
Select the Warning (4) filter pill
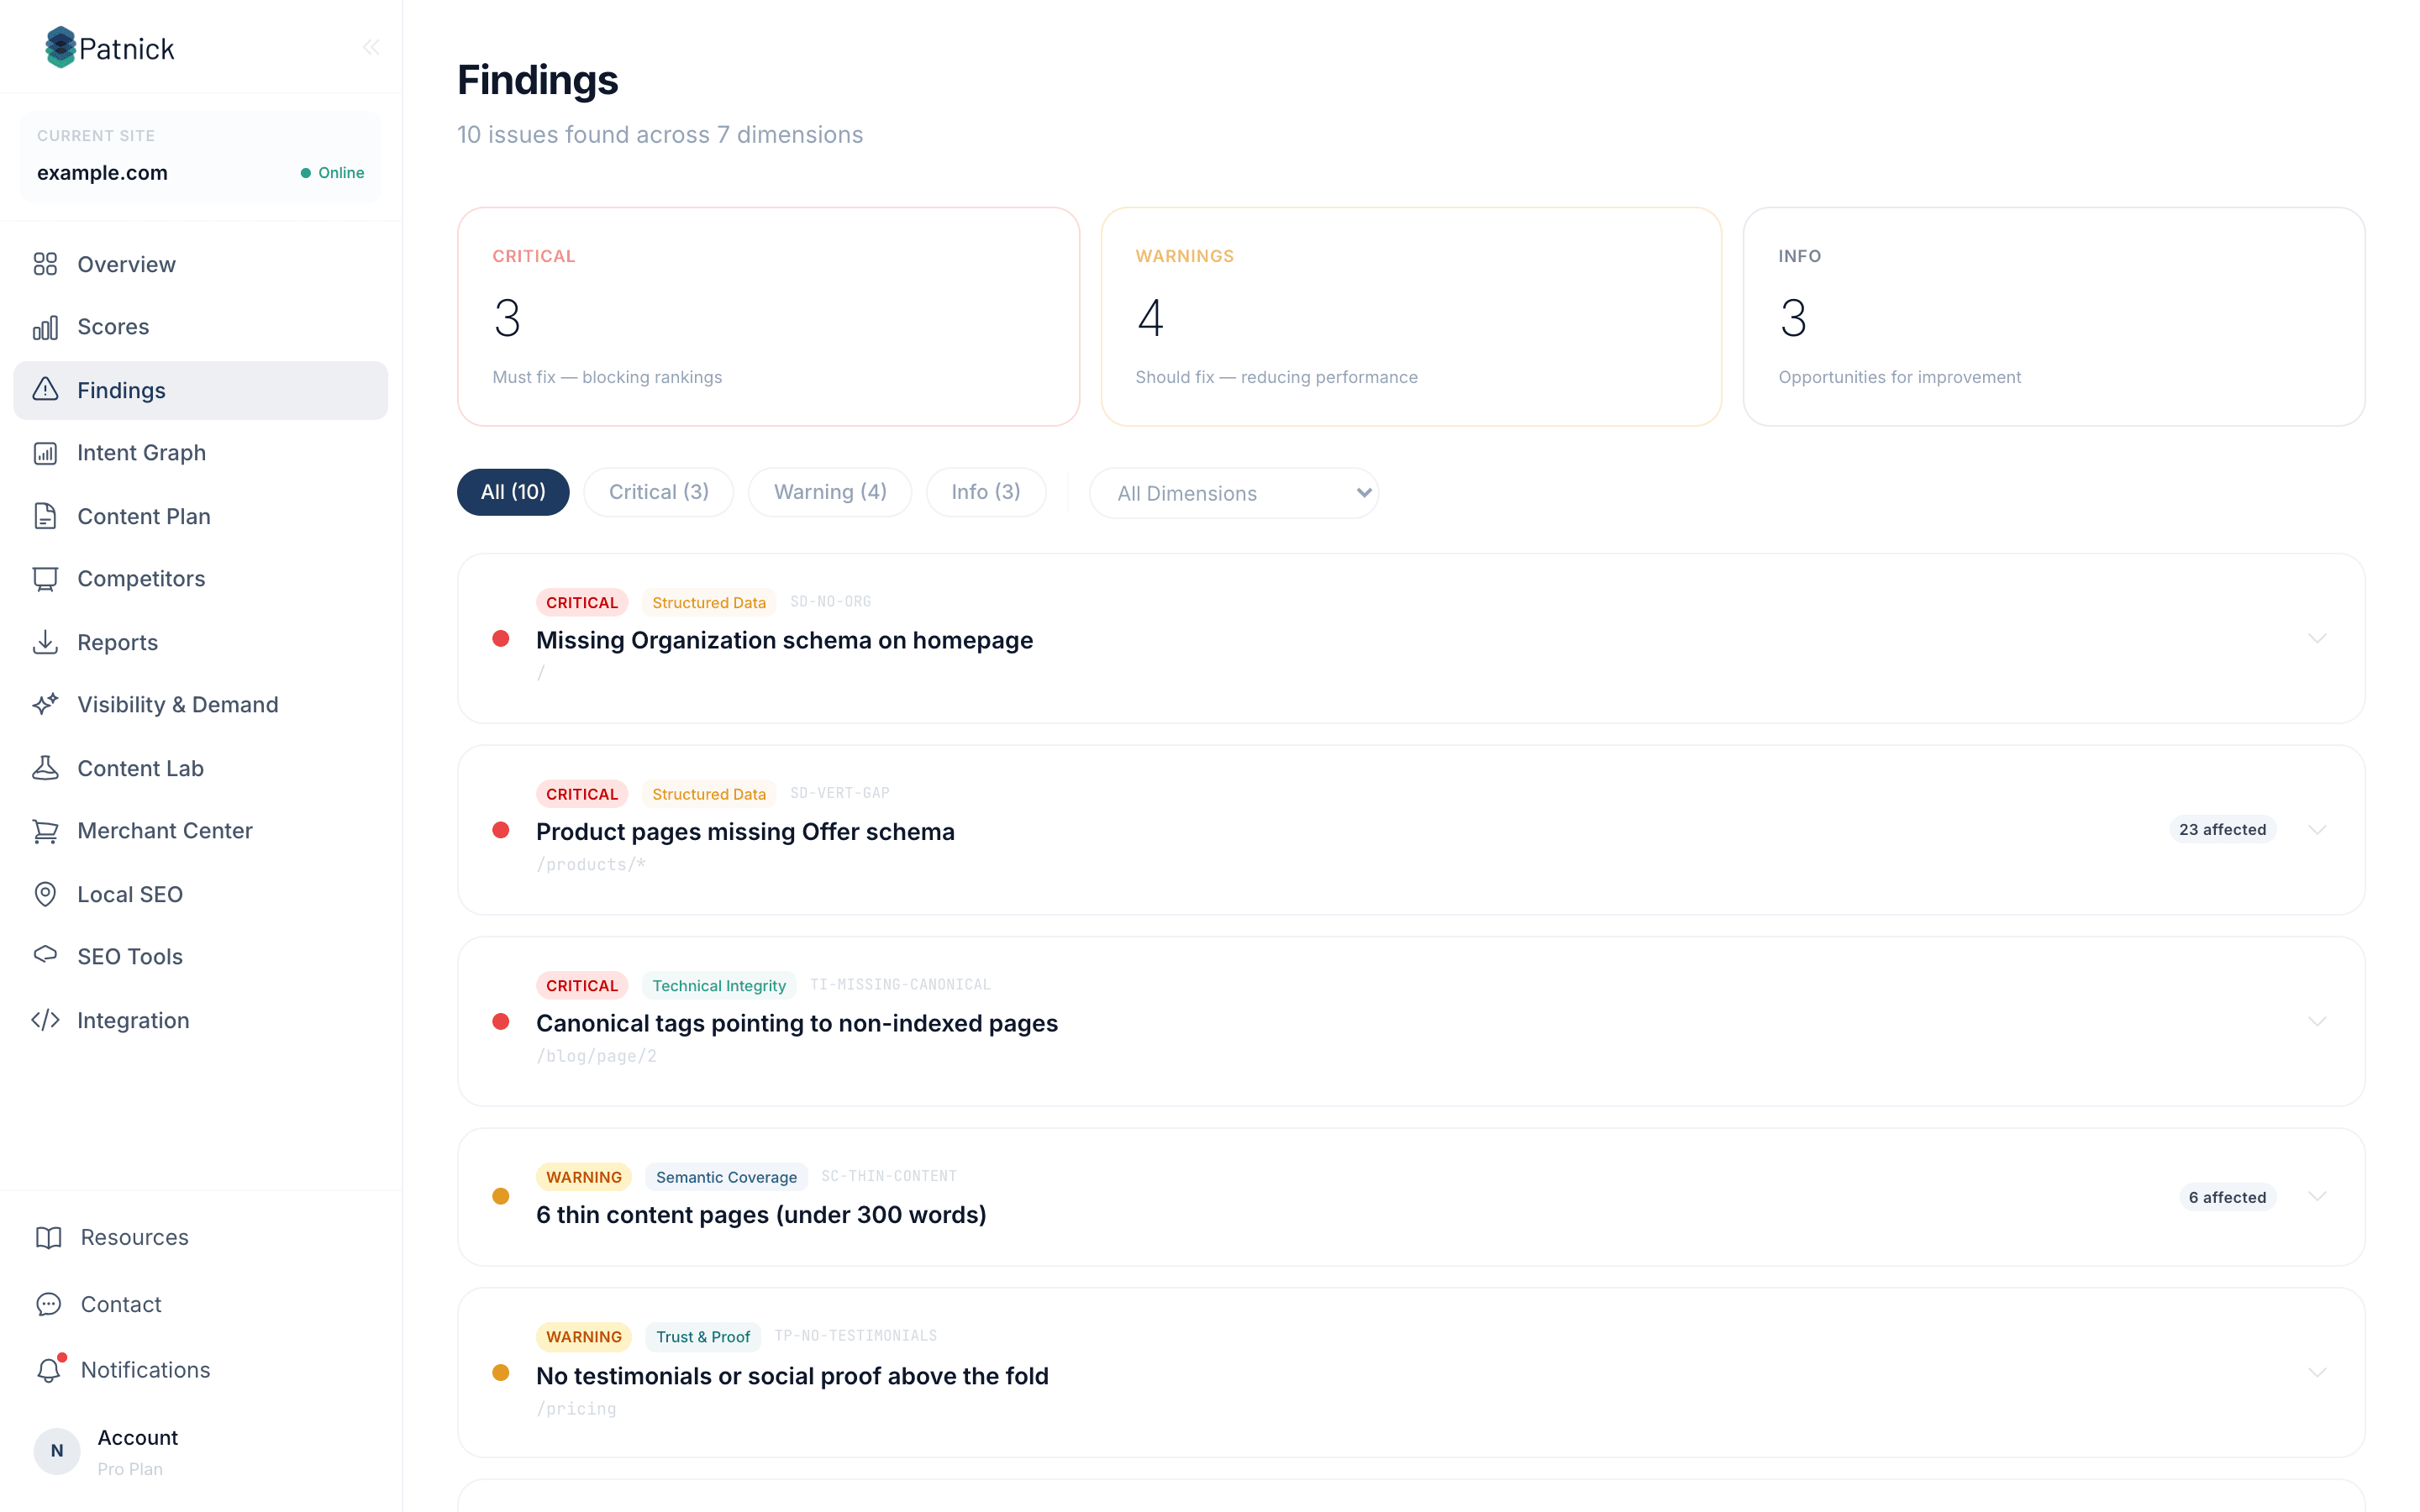[830, 492]
